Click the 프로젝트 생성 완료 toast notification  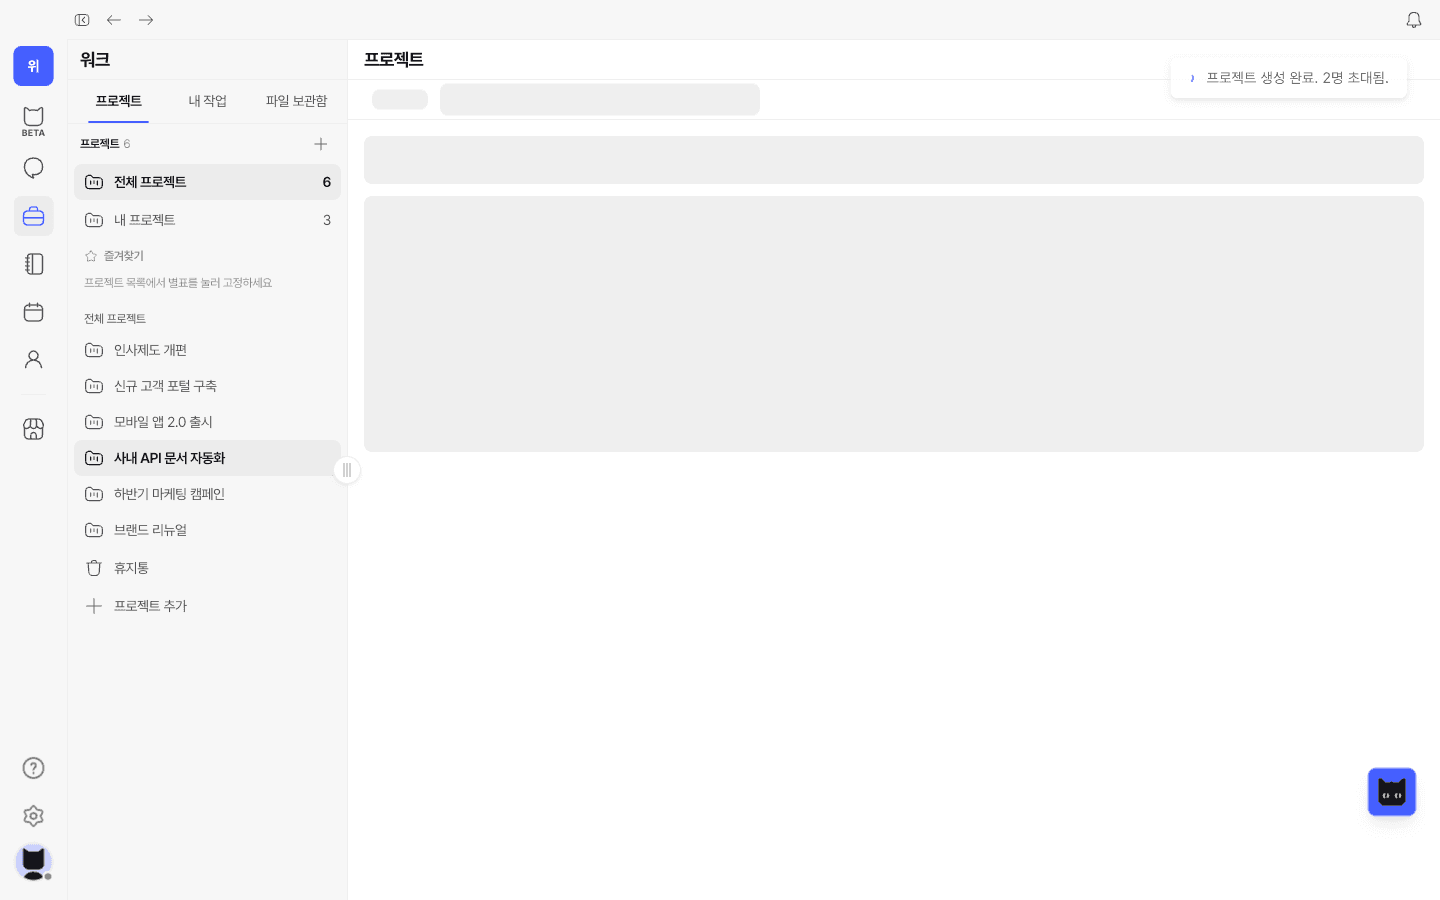[1288, 78]
